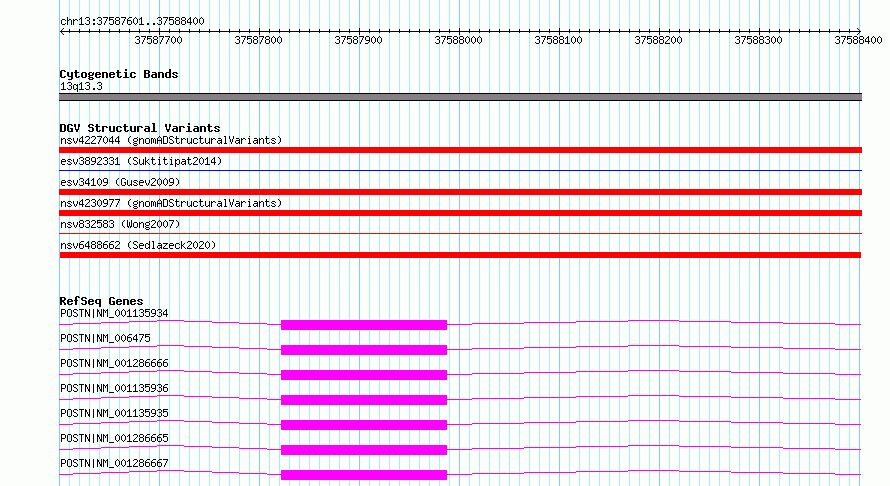This screenshot has height=486, width=890.
Task: Click the magenta exon of NM_001286667
Action: (364, 475)
